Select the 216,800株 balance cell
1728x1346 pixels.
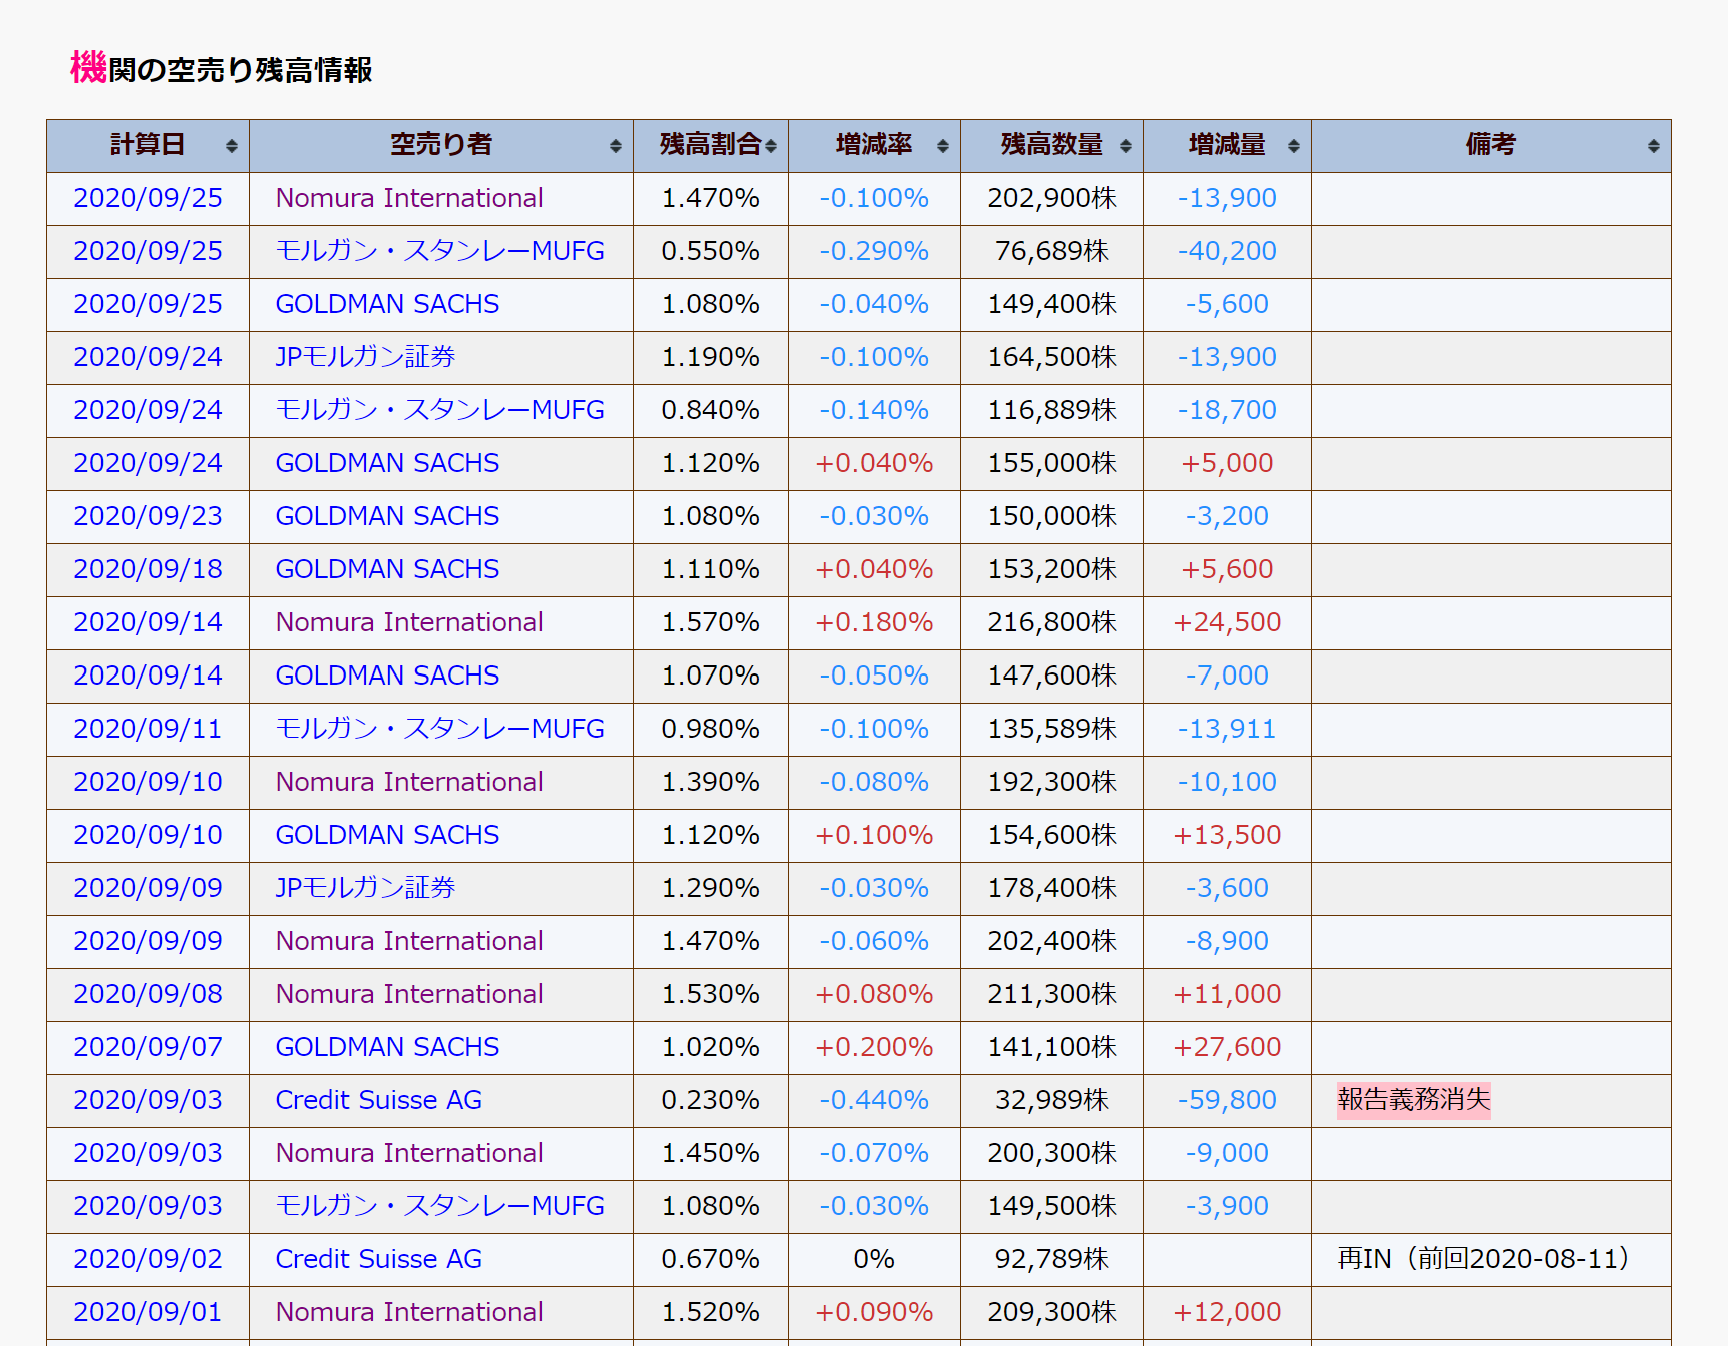pos(1052,622)
